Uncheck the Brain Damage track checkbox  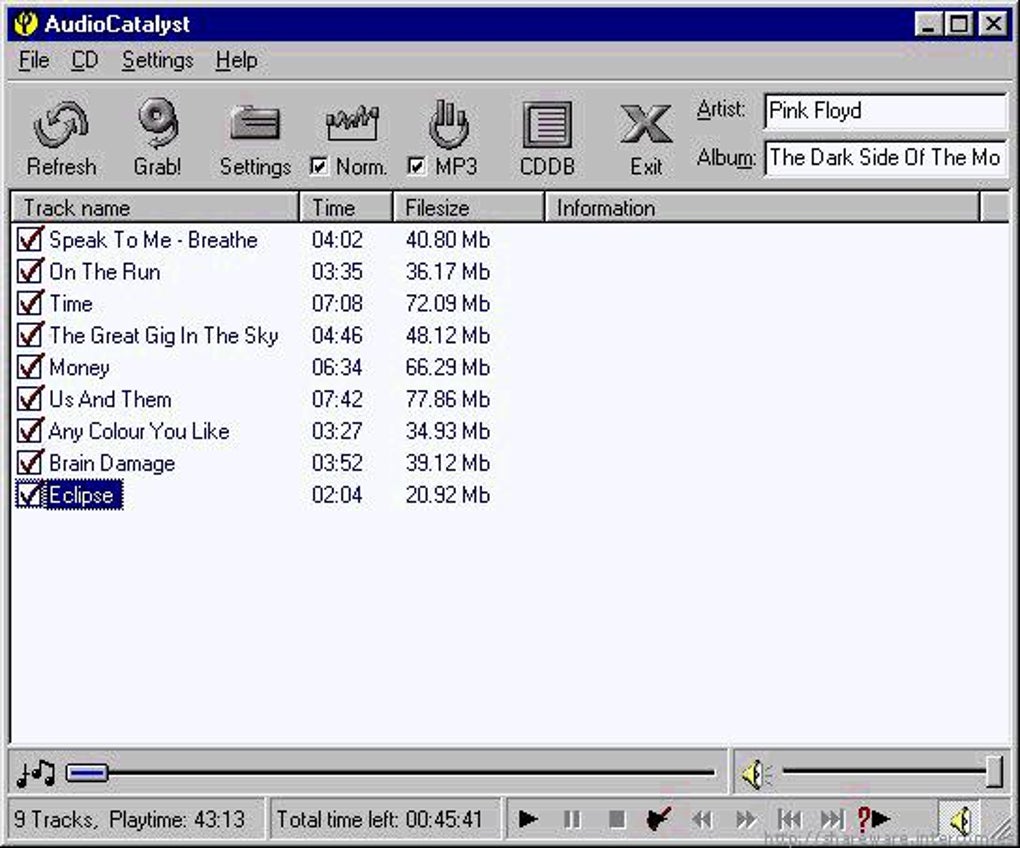tap(29, 462)
